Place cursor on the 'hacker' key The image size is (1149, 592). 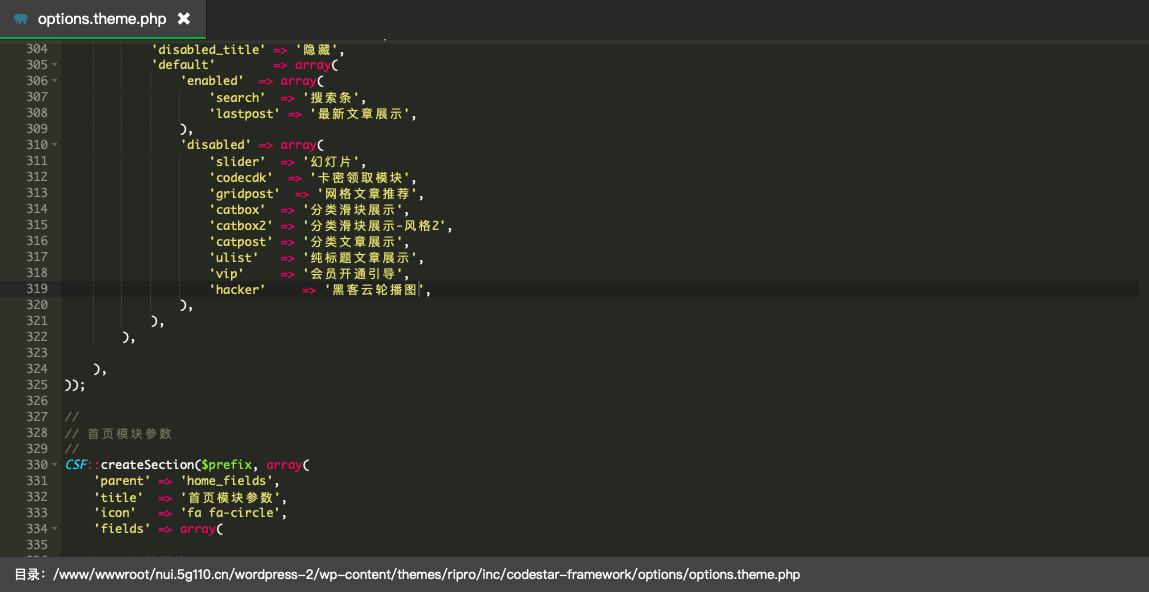(x=237, y=289)
